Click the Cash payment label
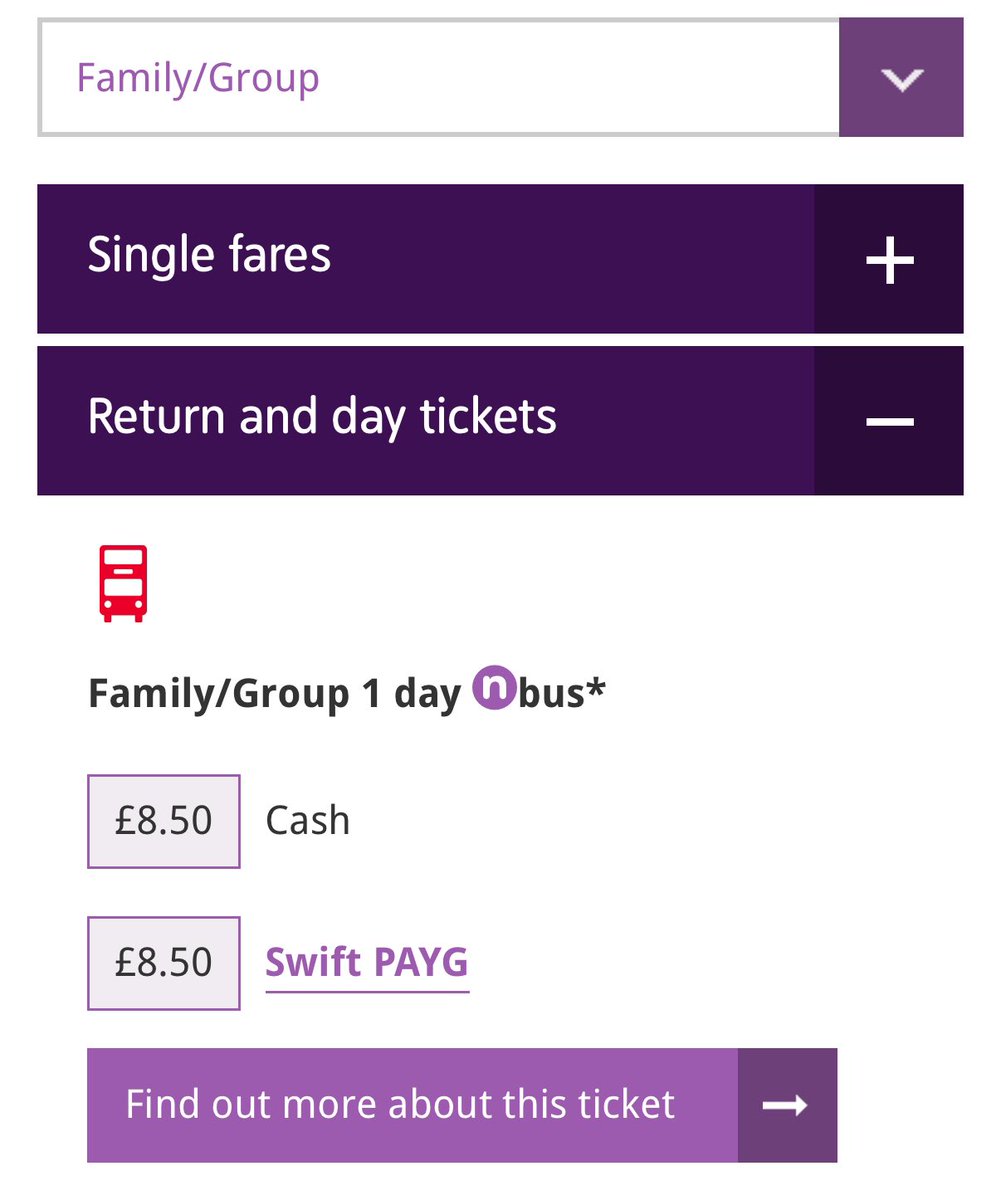This screenshot has width=1001, height=1200. click(308, 821)
